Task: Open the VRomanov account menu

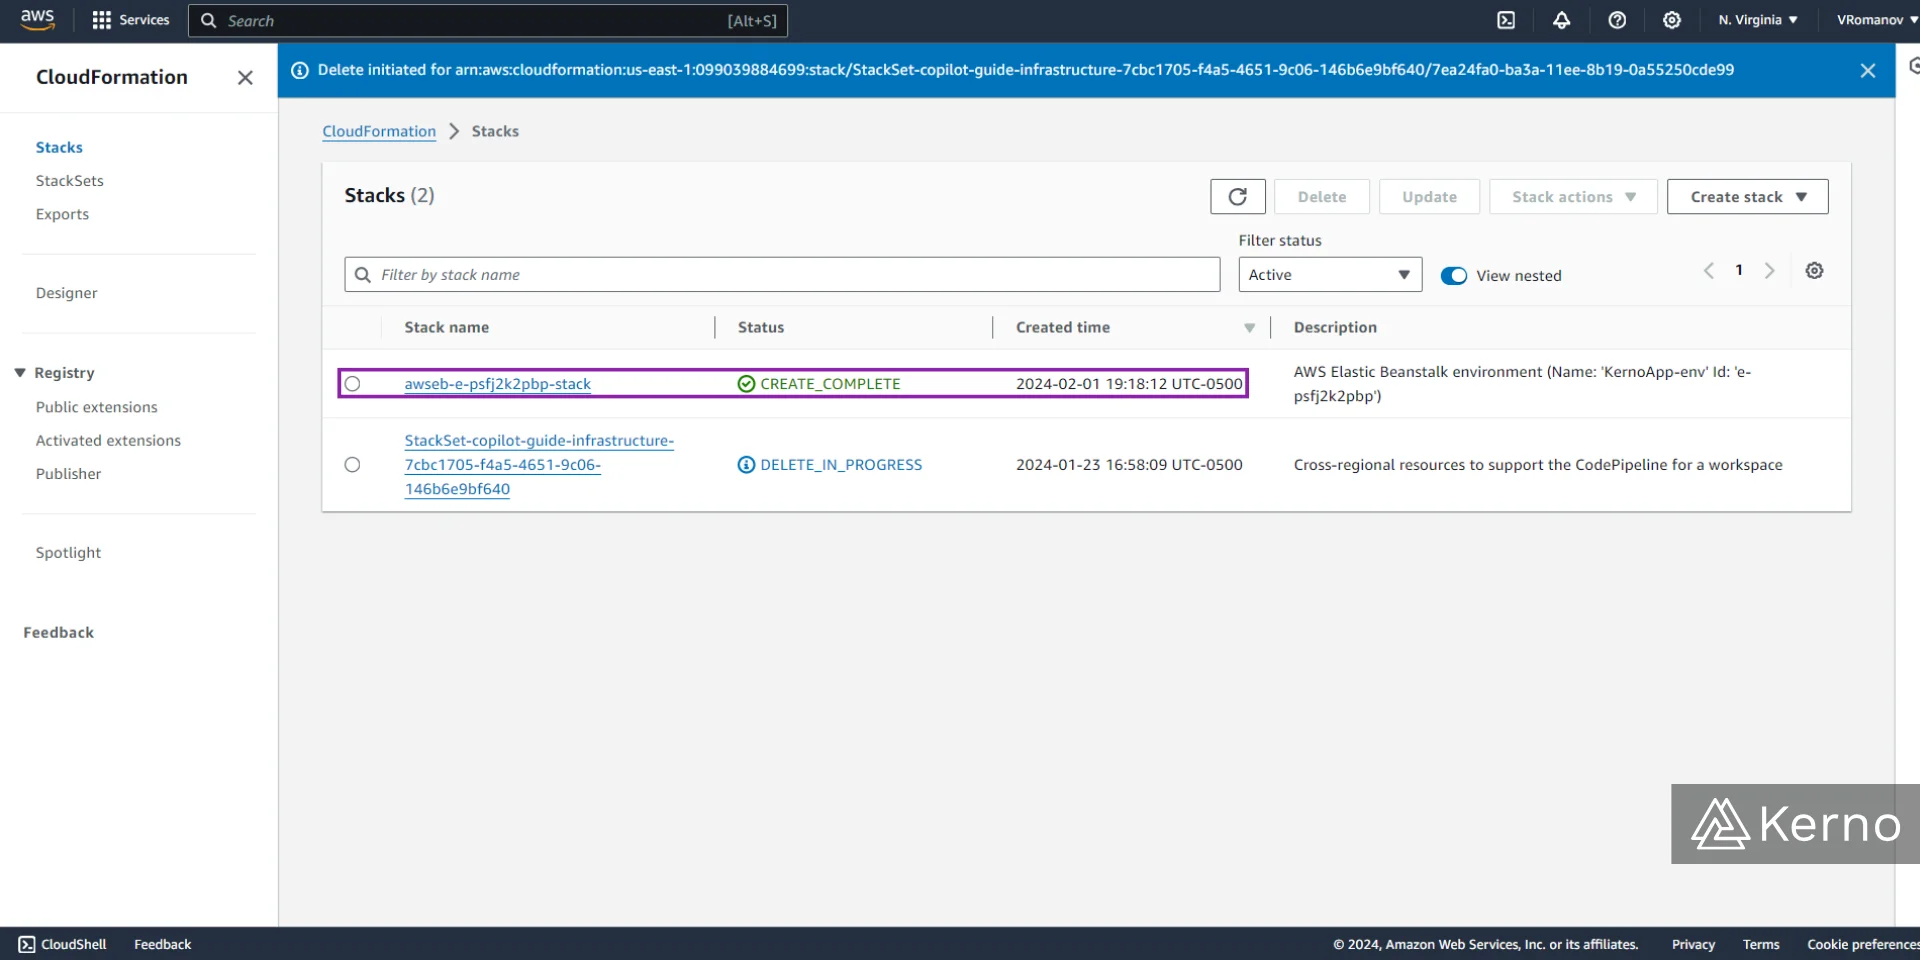Action: pyautogui.click(x=1877, y=20)
